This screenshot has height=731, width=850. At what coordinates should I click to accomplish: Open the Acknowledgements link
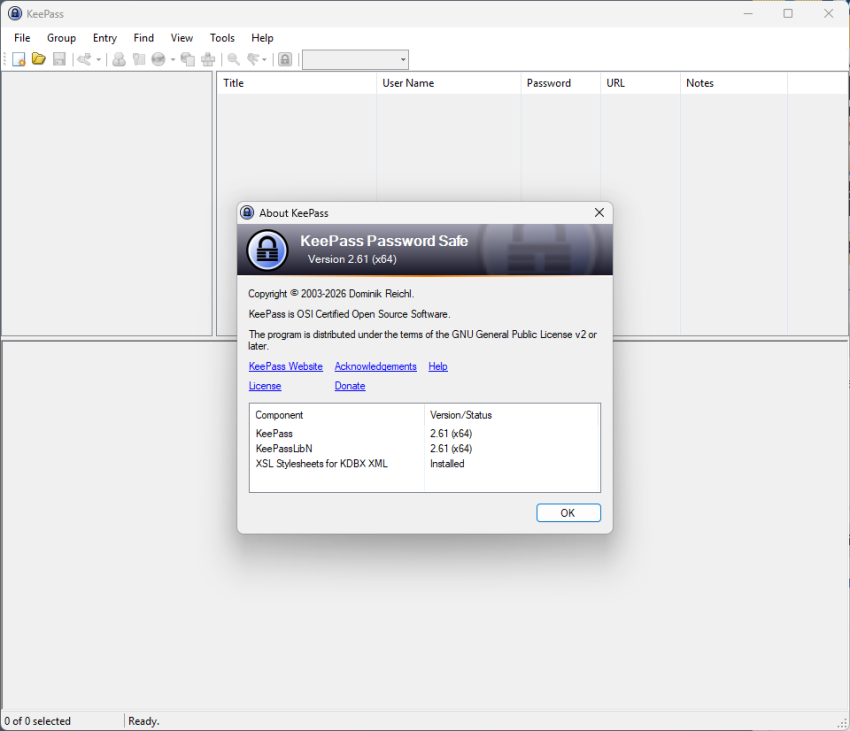pos(375,367)
